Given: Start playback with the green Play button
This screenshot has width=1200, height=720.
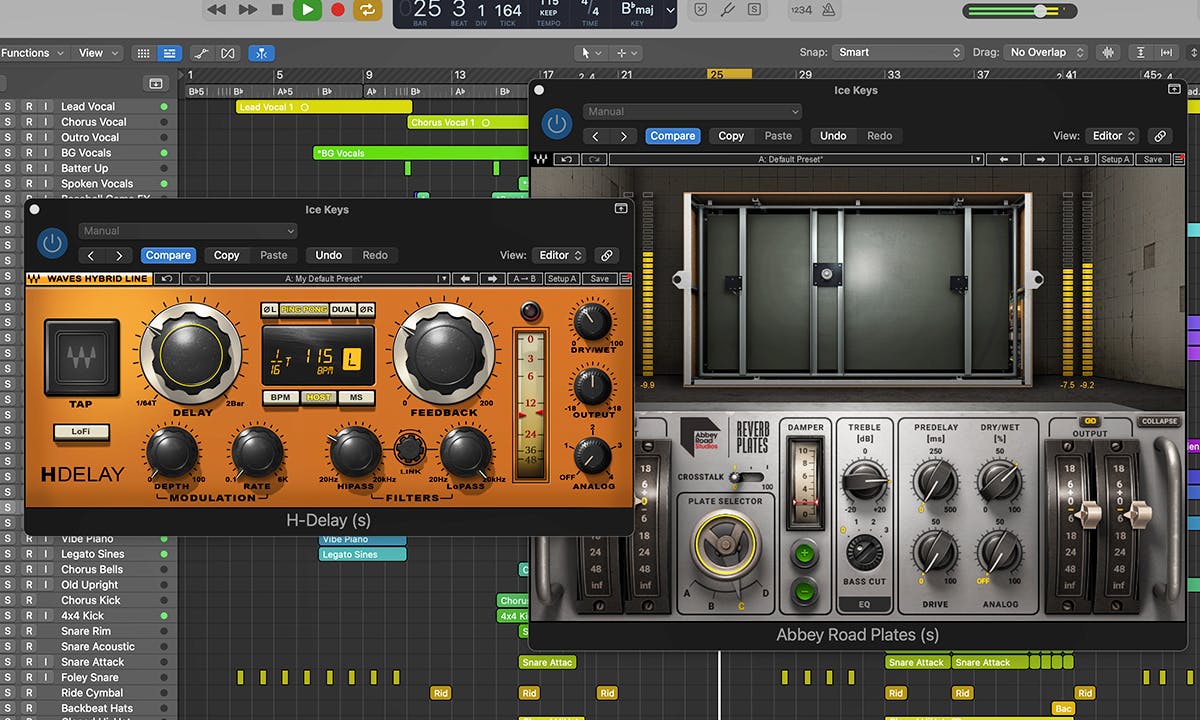Looking at the screenshot, I should point(307,10).
